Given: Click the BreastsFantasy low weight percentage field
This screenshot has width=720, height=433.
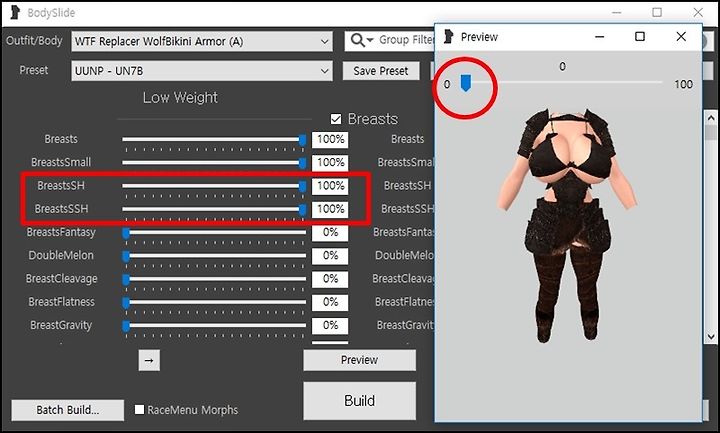Looking at the screenshot, I should point(330,232).
